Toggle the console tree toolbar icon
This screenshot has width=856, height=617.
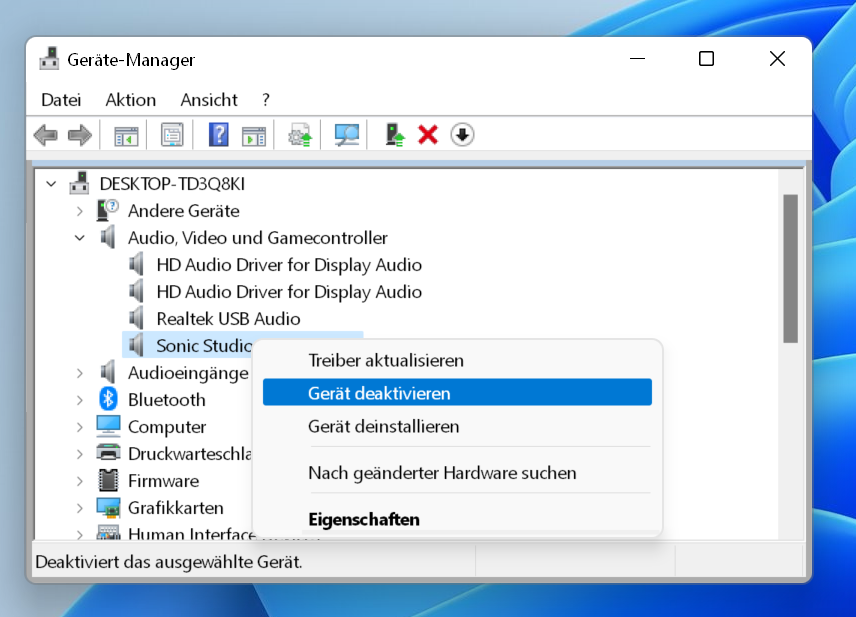tap(125, 134)
